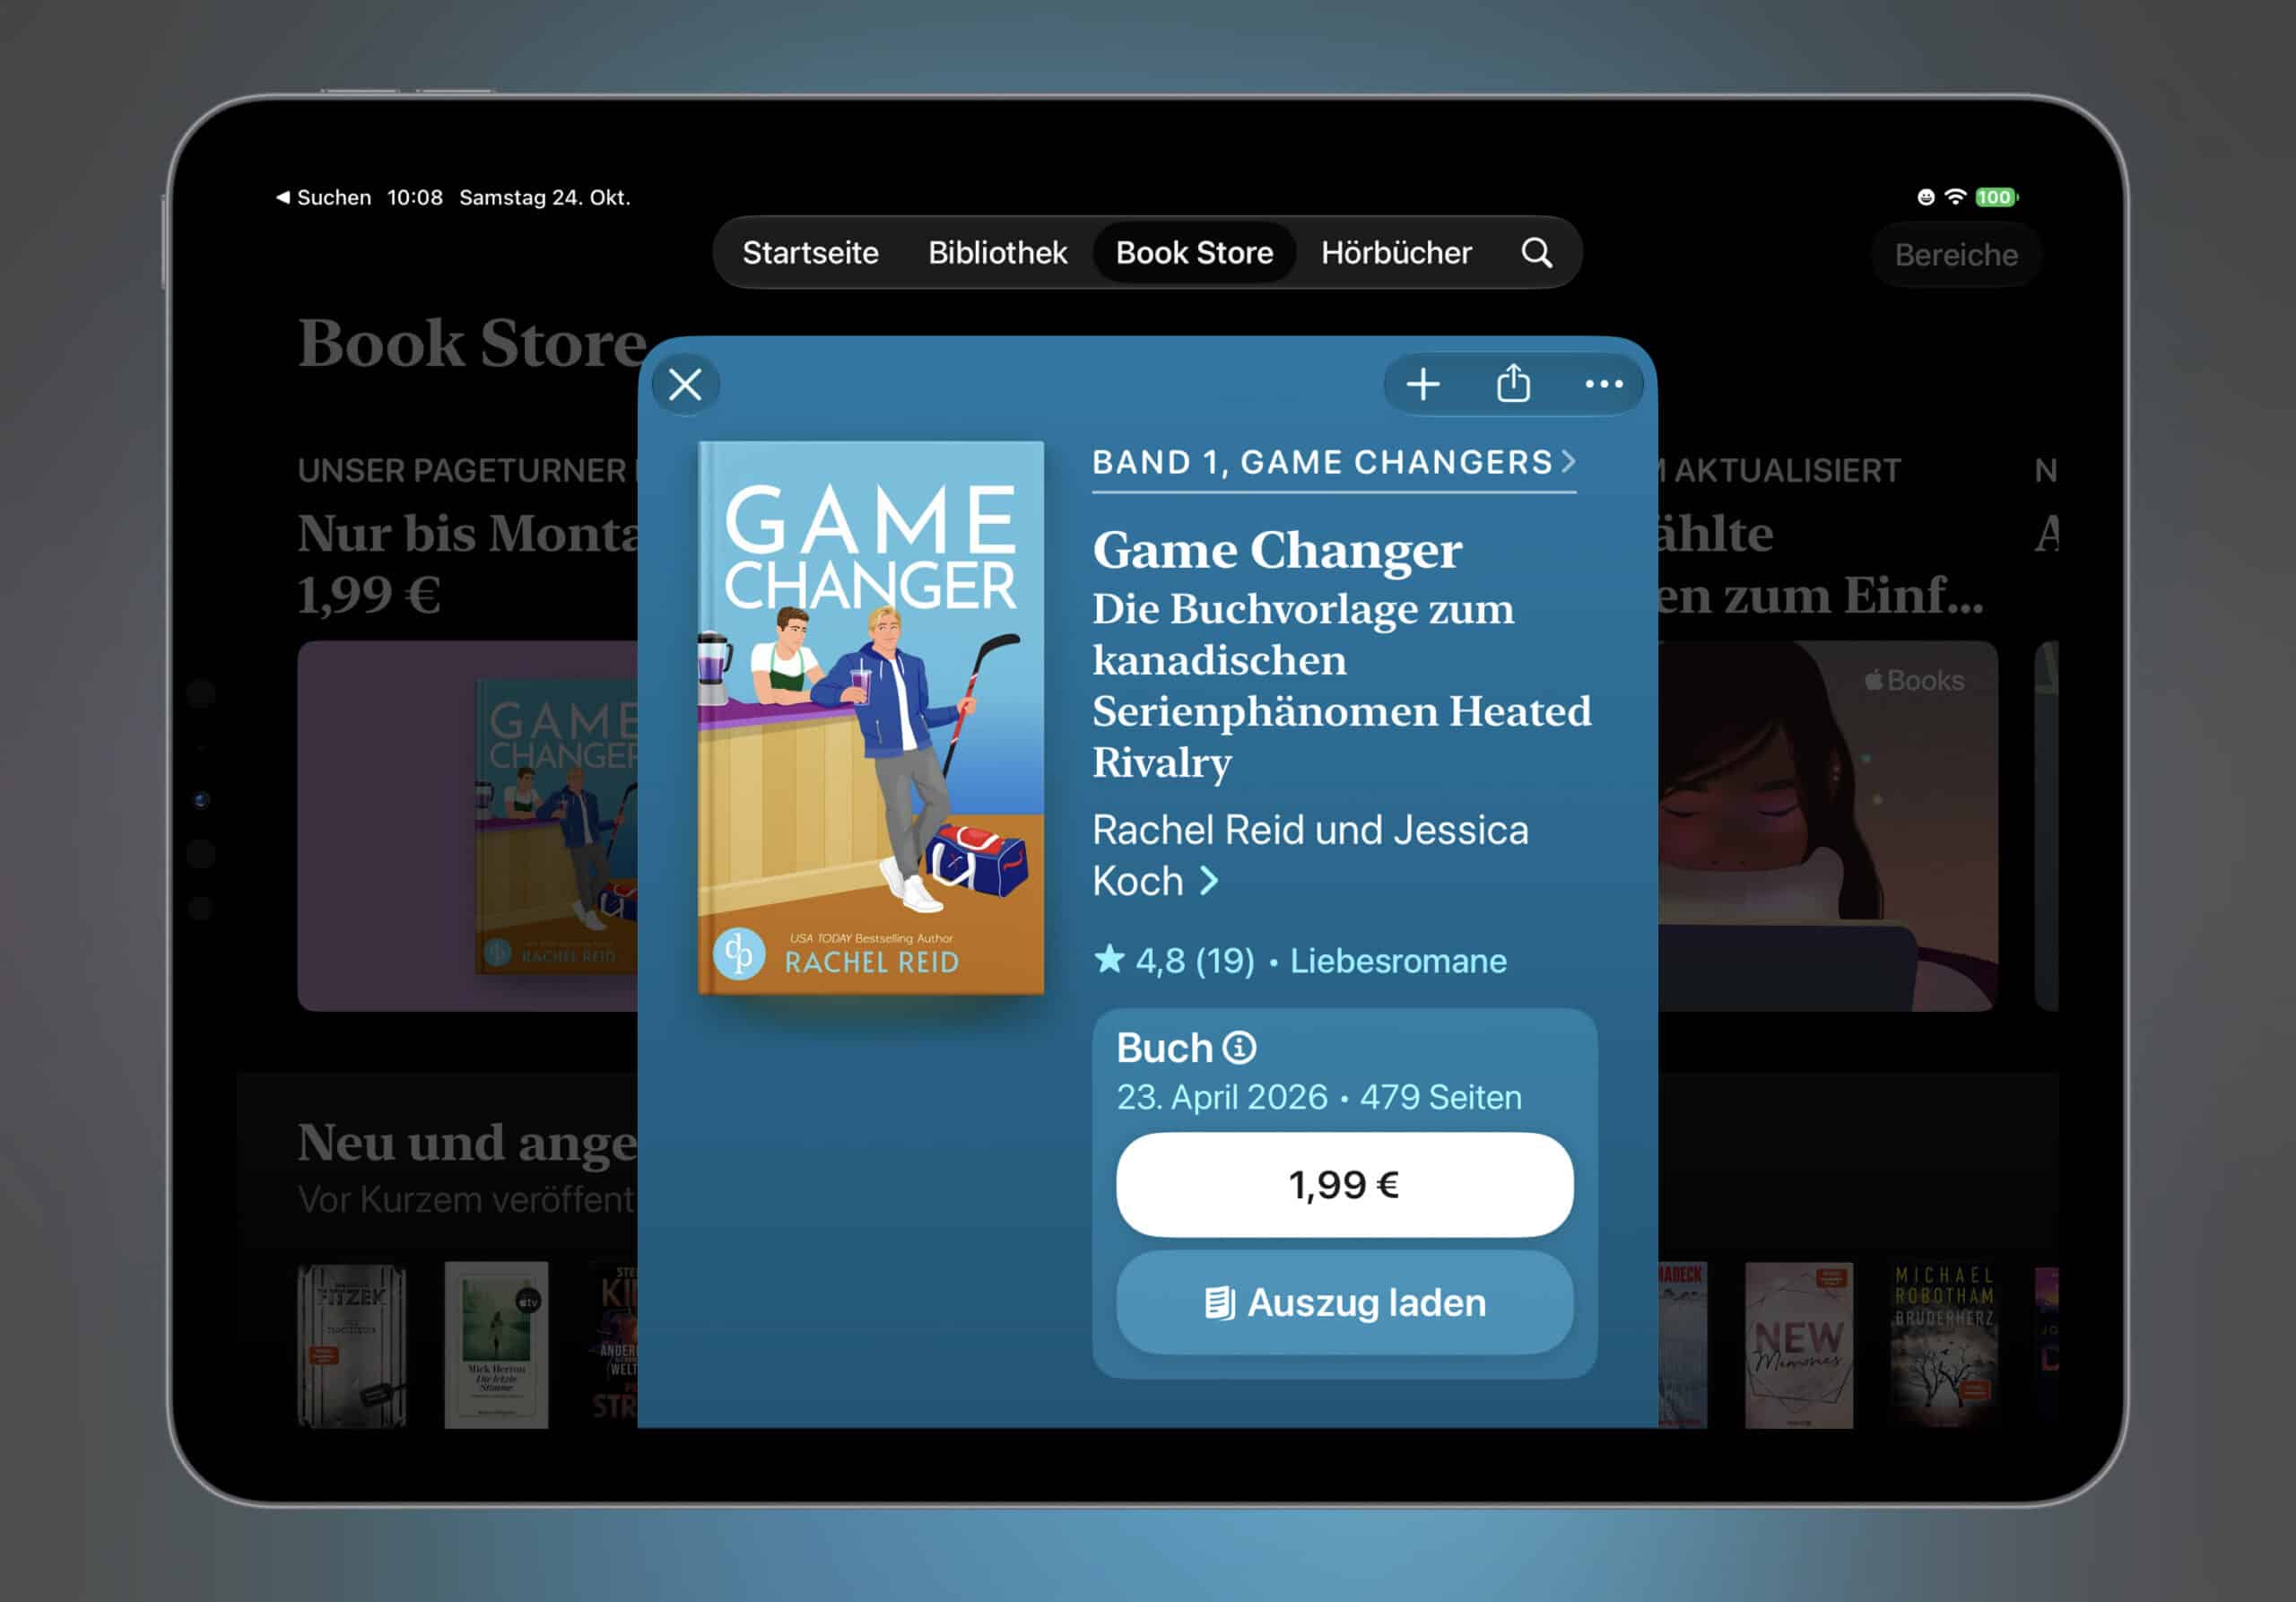Tap the battery 100 indicator
The width and height of the screenshot is (2296, 1602).
coord(1996,197)
